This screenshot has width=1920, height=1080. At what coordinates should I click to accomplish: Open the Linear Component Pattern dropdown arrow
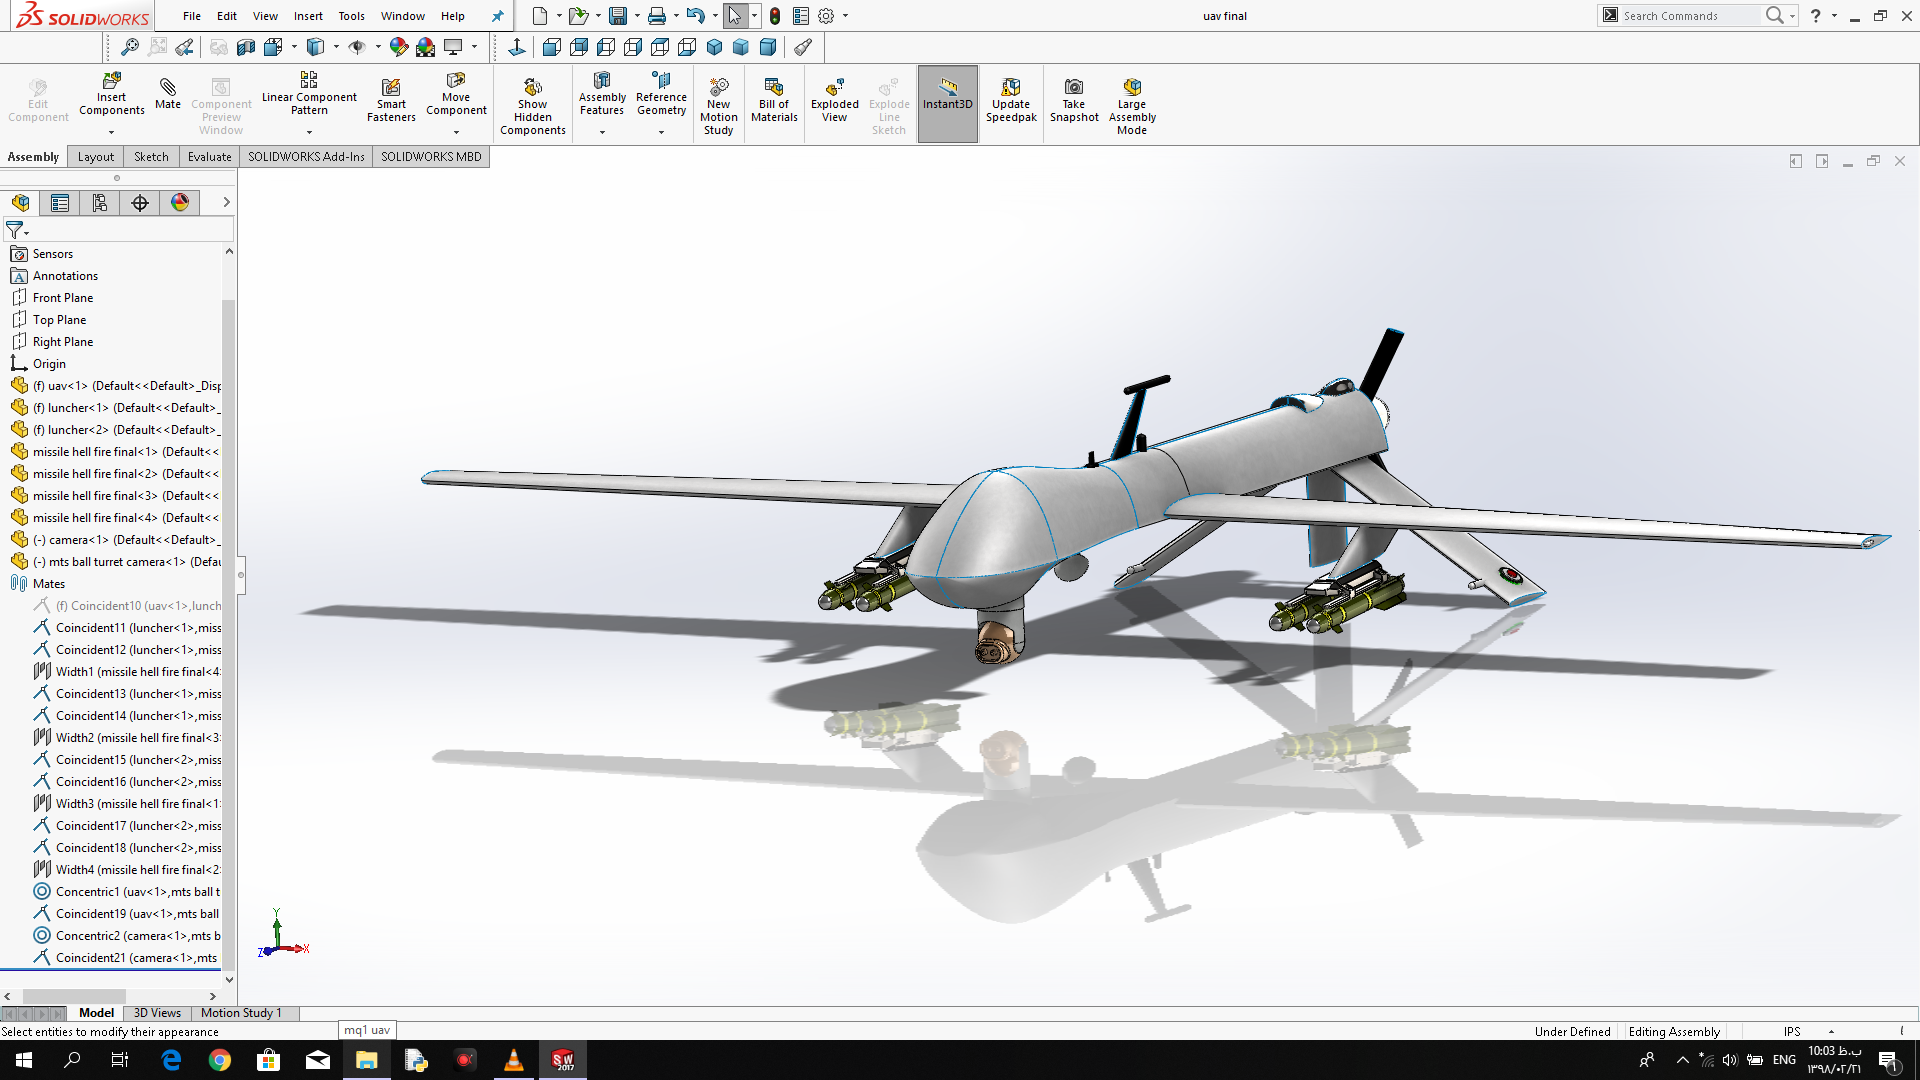[309, 132]
